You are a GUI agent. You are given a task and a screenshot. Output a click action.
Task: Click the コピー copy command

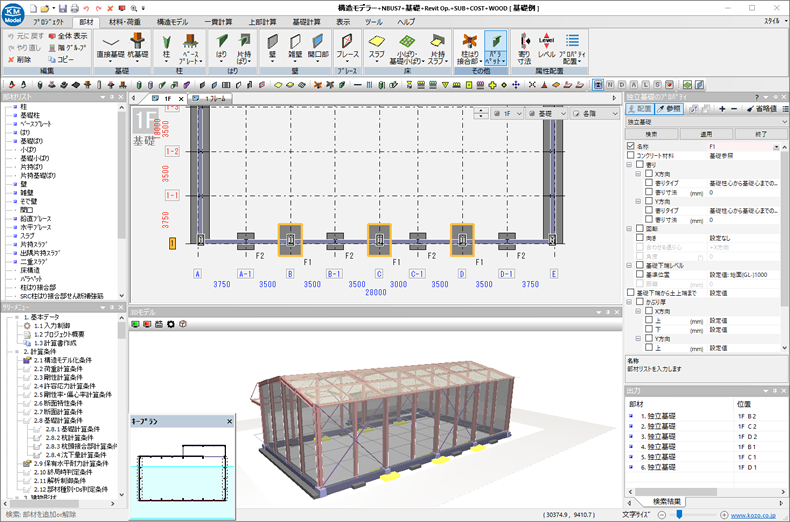(61, 59)
